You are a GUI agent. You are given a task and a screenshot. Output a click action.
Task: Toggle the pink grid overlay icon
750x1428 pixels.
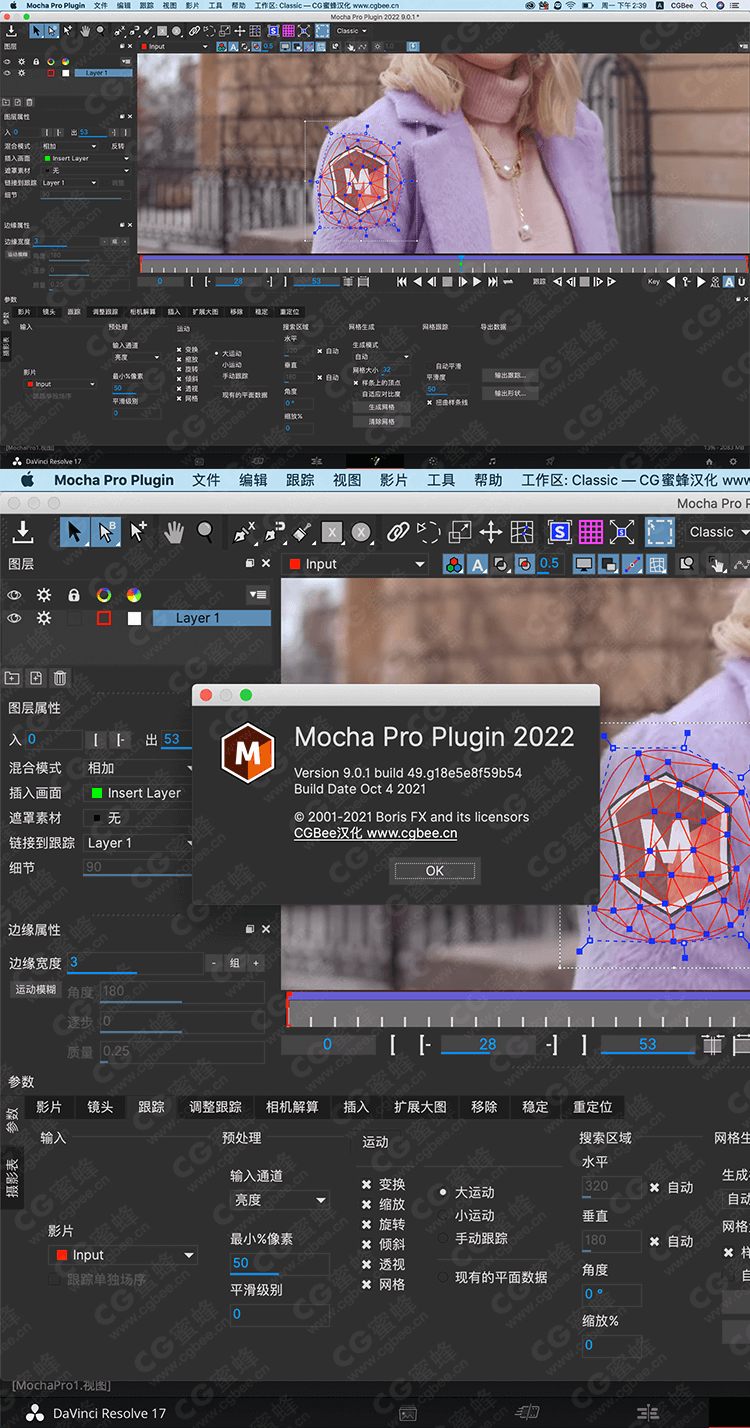[591, 532]
